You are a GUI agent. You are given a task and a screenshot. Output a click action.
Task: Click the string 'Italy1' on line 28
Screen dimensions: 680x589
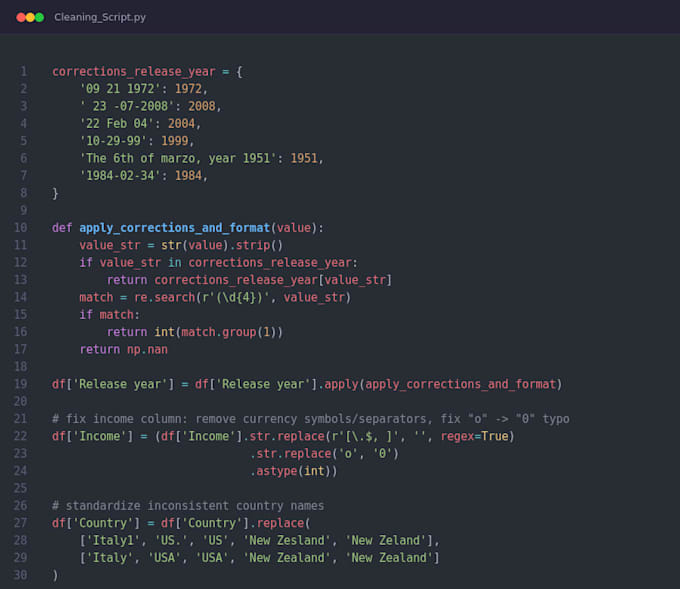[113, 540]
